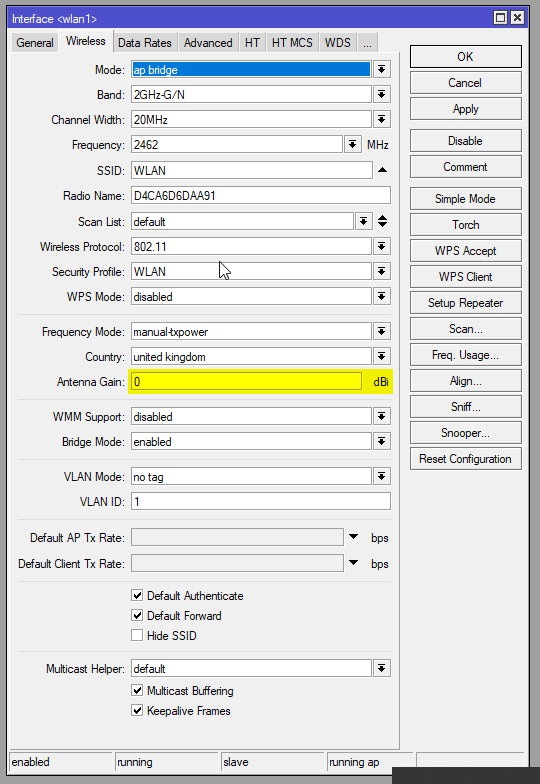Screen dimensions: 540x784
Task: Click the Disable button
Action: (466, 140)
